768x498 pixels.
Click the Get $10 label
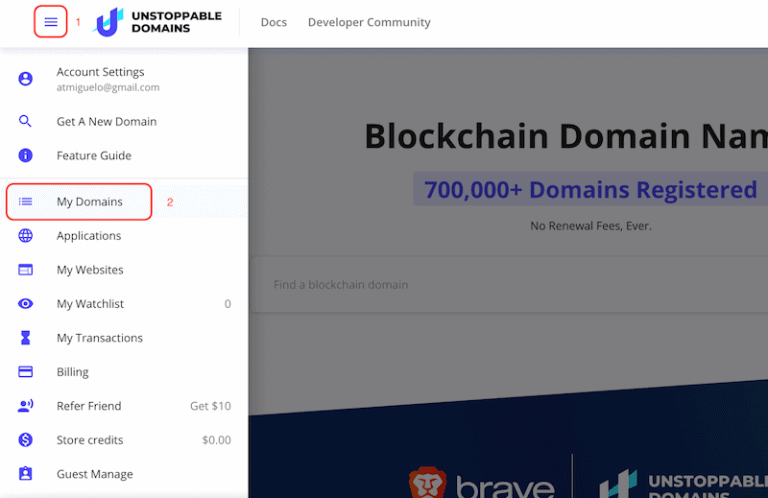coord(210,406)
